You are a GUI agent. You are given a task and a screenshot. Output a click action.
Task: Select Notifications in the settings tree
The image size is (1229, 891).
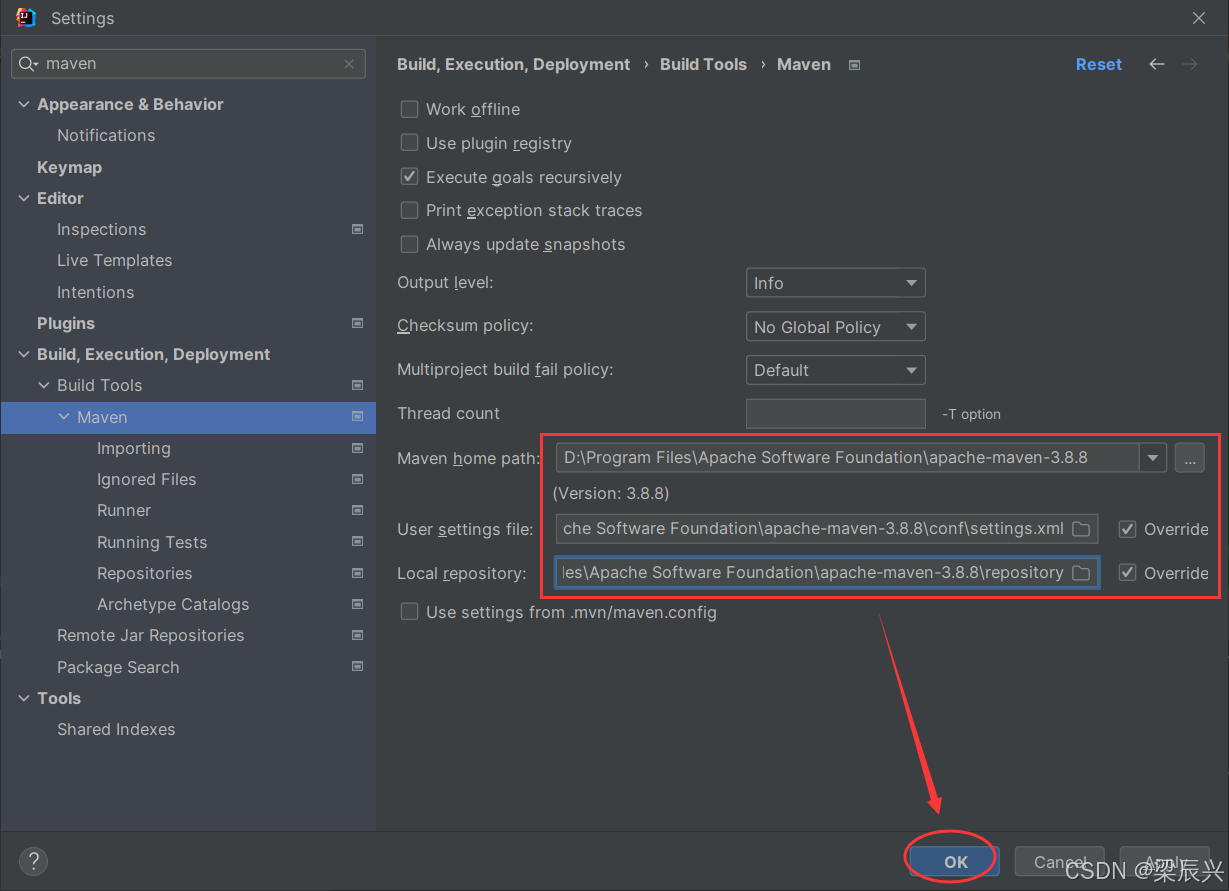coord(106,135)
